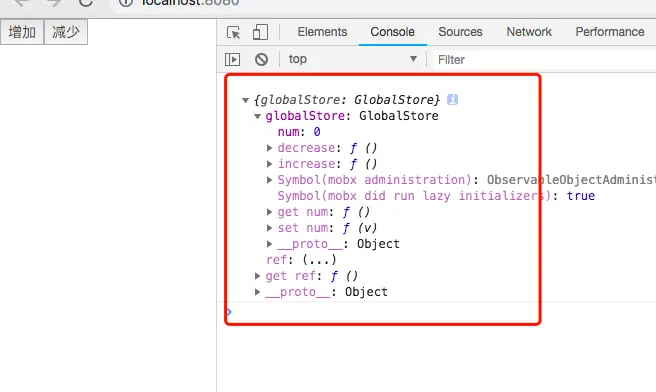Expand the set num function
Image resolution: width=656 pixels, height=392 pixels.
click(270, 228)
